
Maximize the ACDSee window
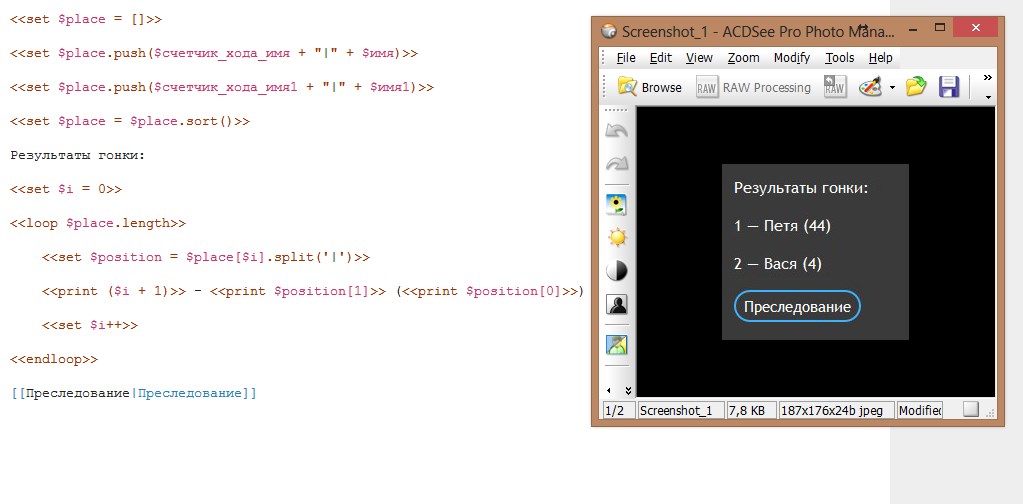(940, 27)
